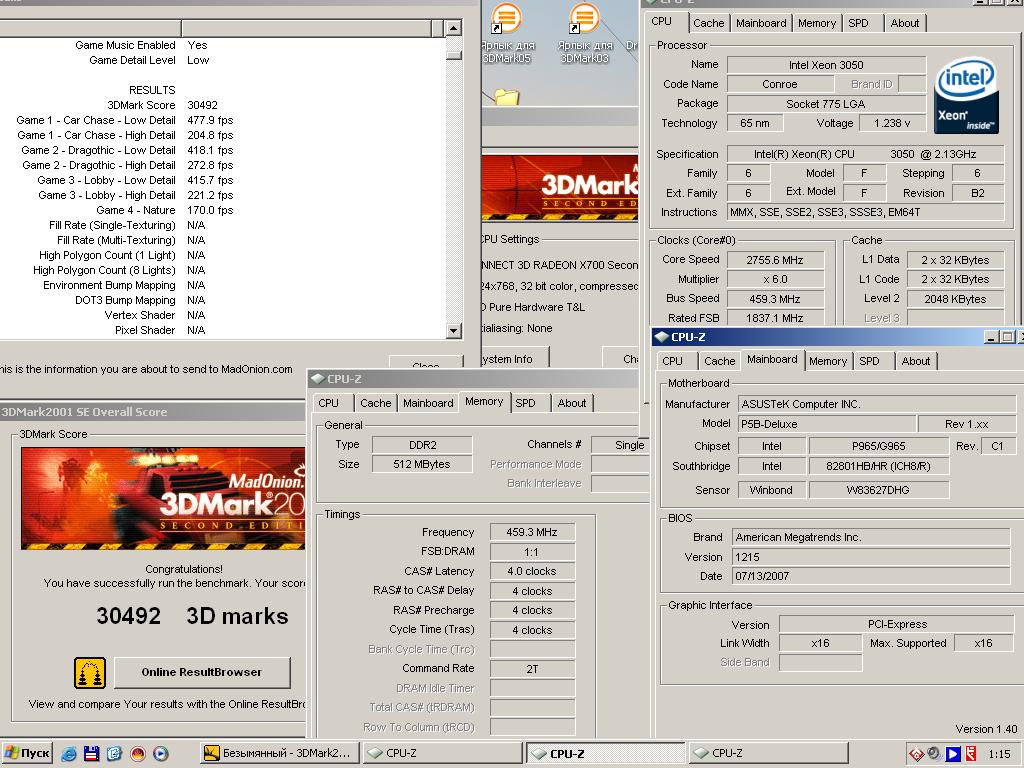Click the blue floppy disk quick launch icon

pyautogui.click(x=91, y=754)
